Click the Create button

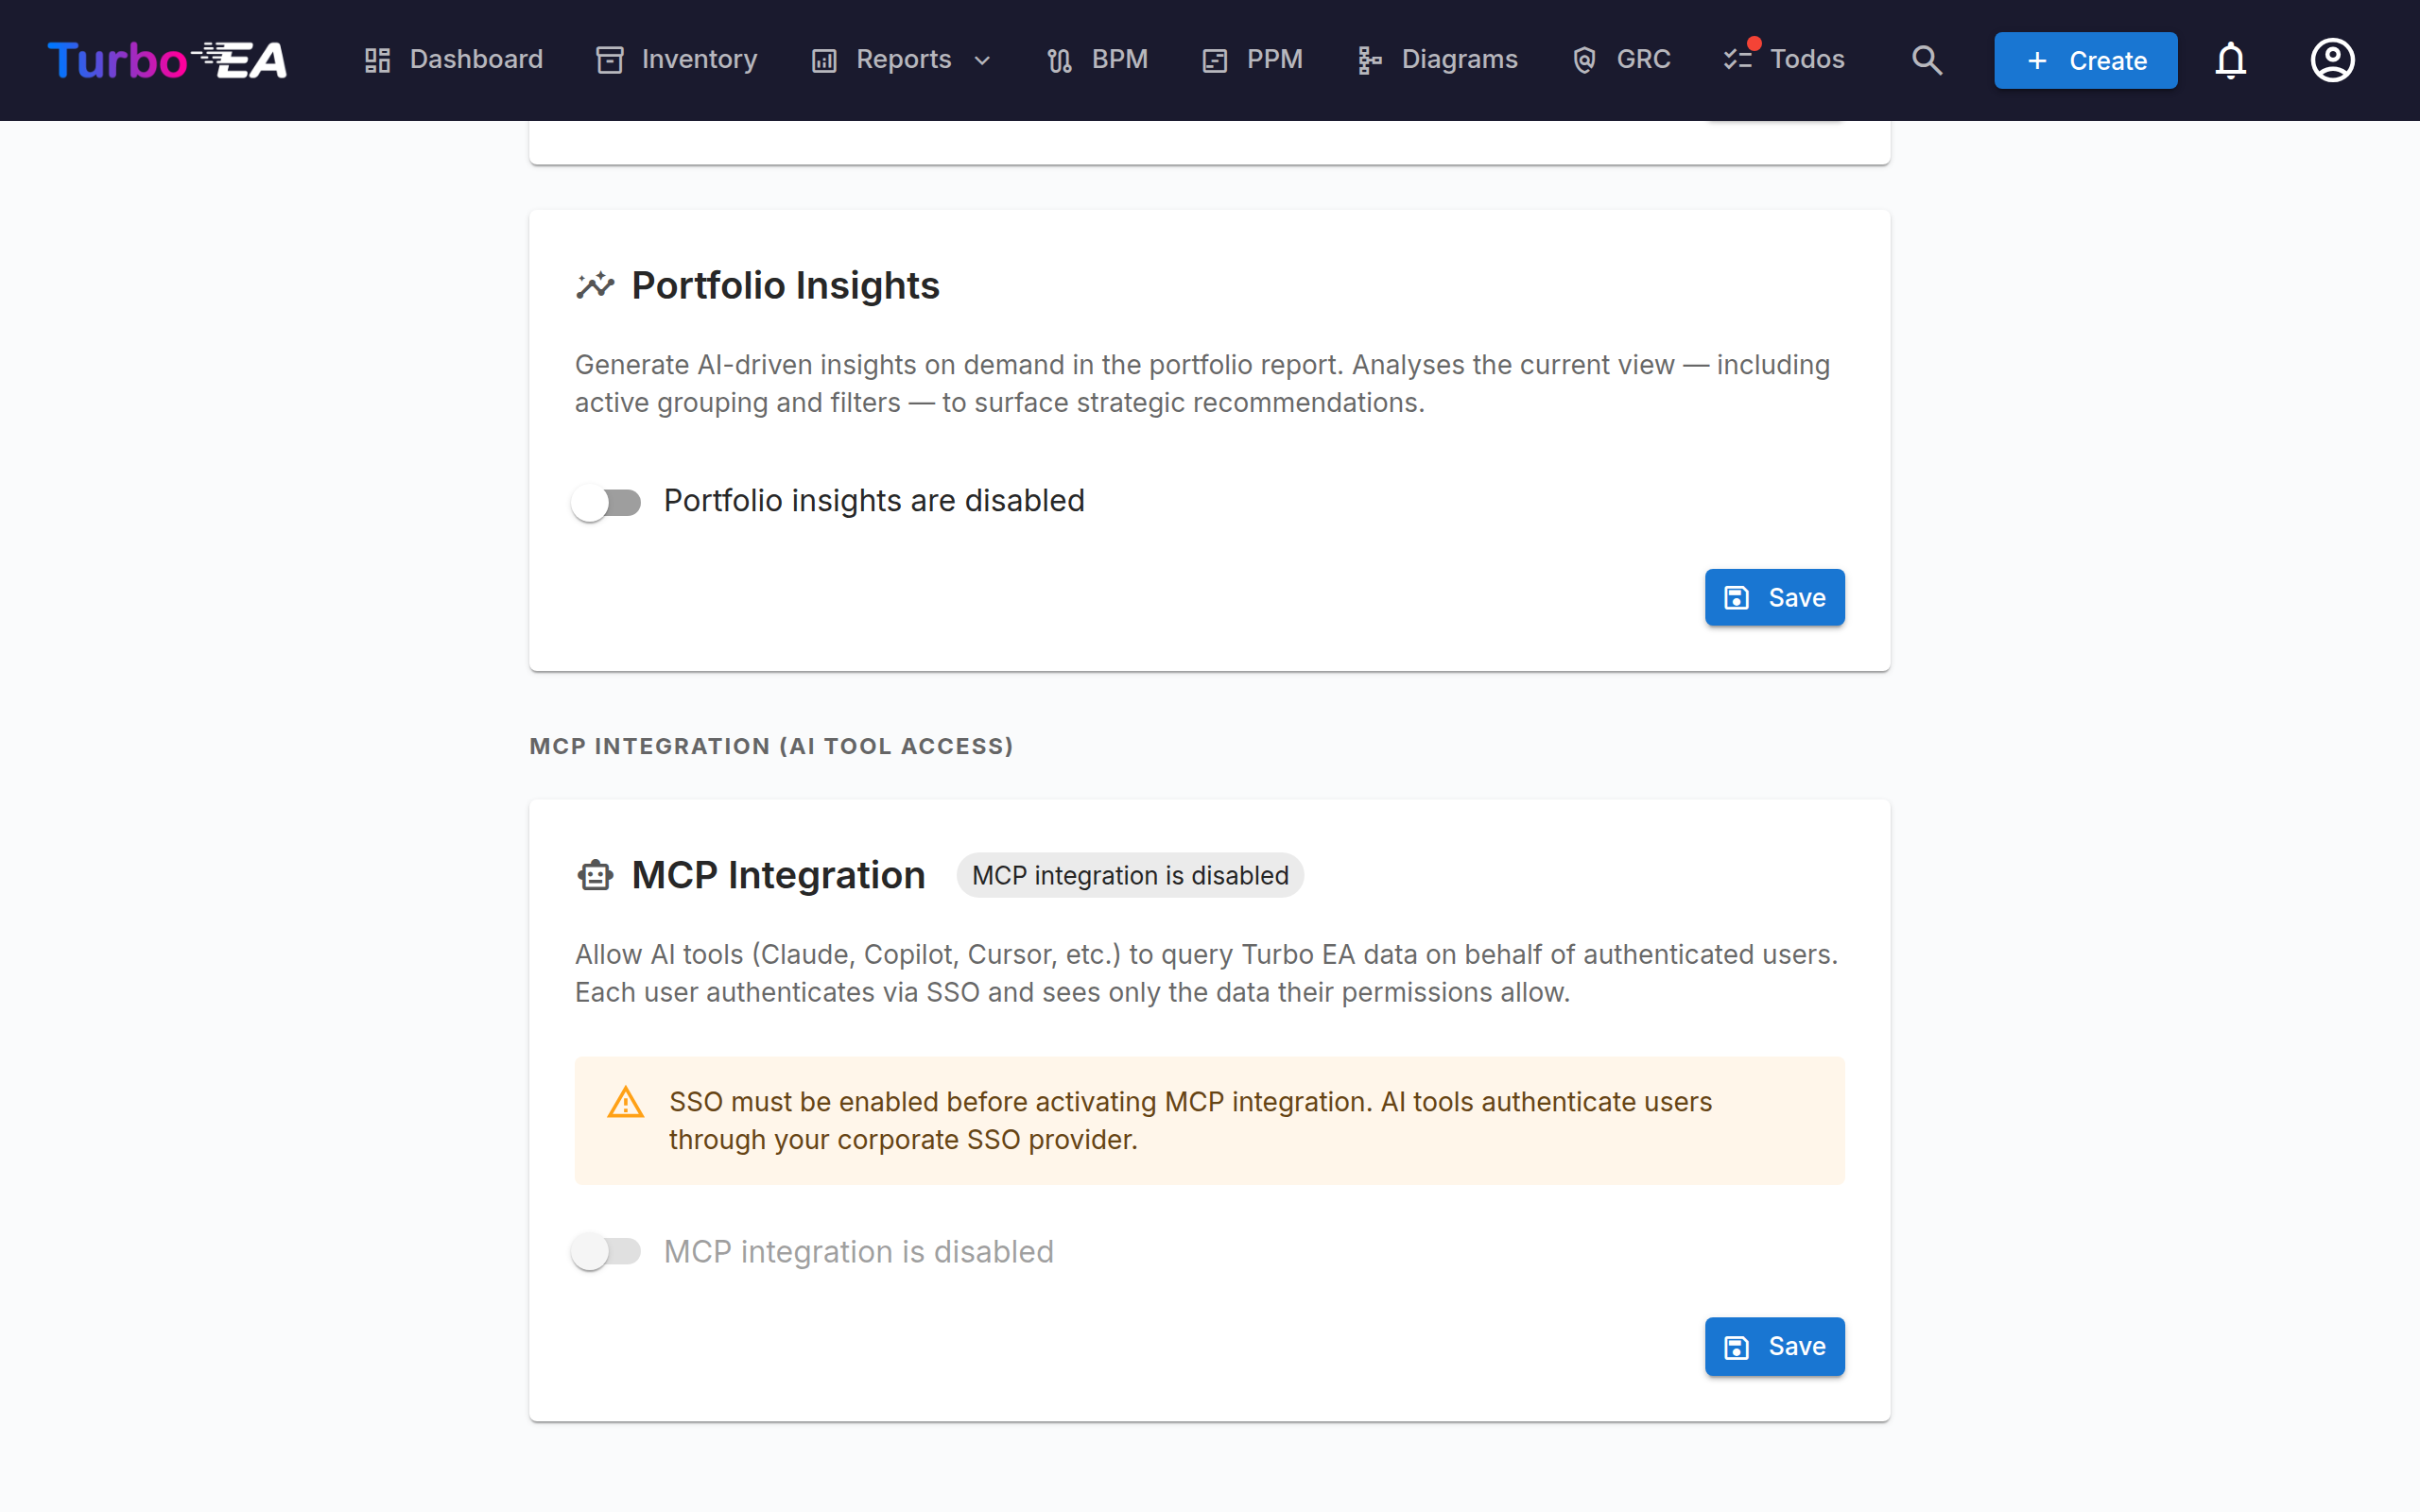(2085, 60)
